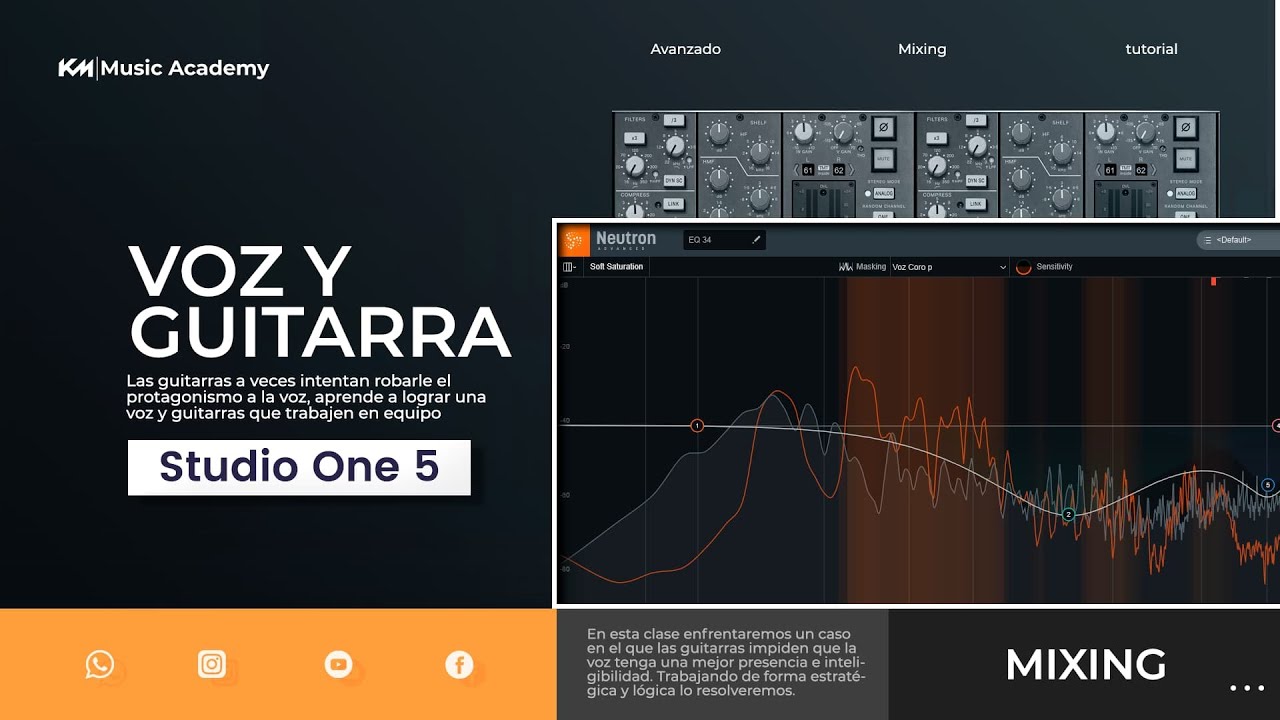Click the DYN SC button on second strip

[976, 180]
